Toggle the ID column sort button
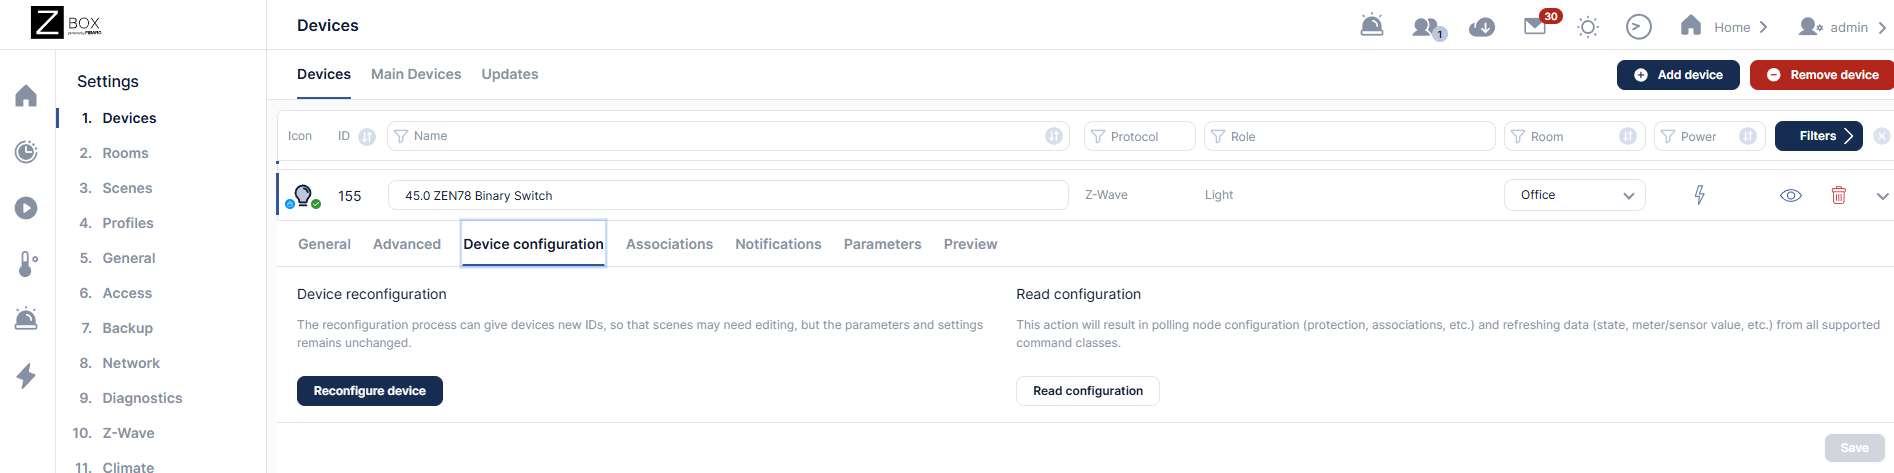Image resolution: width=1894 pixels, height=473 pixels. (367, 137)
